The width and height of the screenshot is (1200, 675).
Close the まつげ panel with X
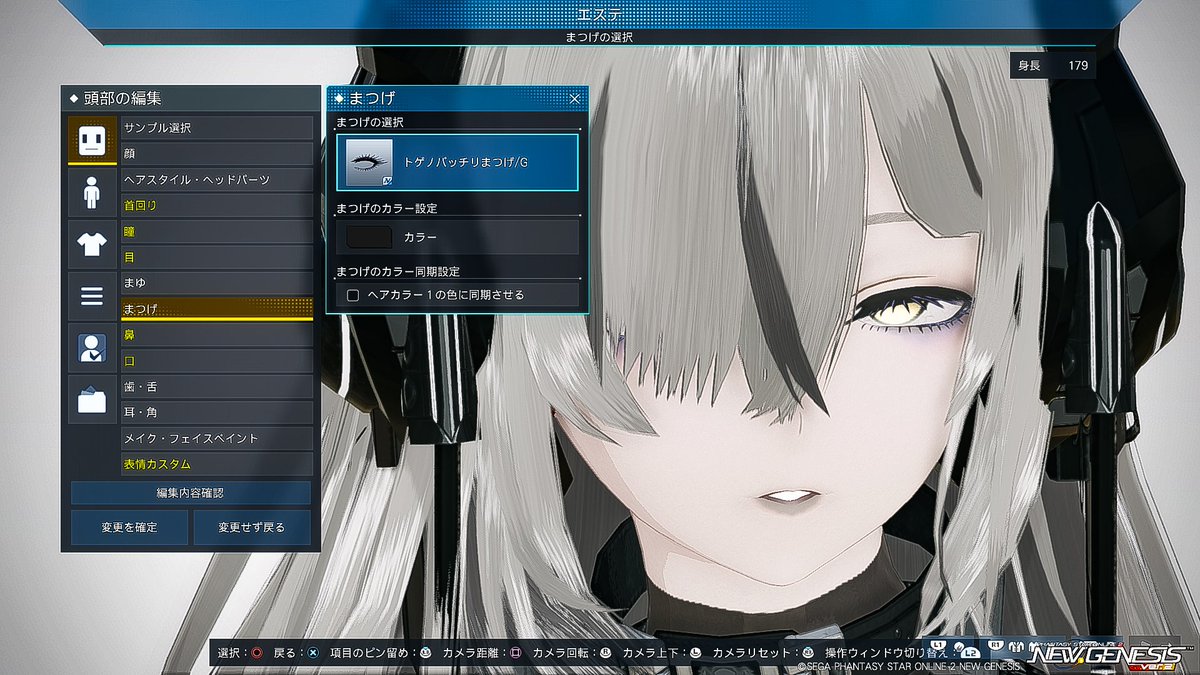click(x=575, y=99)
